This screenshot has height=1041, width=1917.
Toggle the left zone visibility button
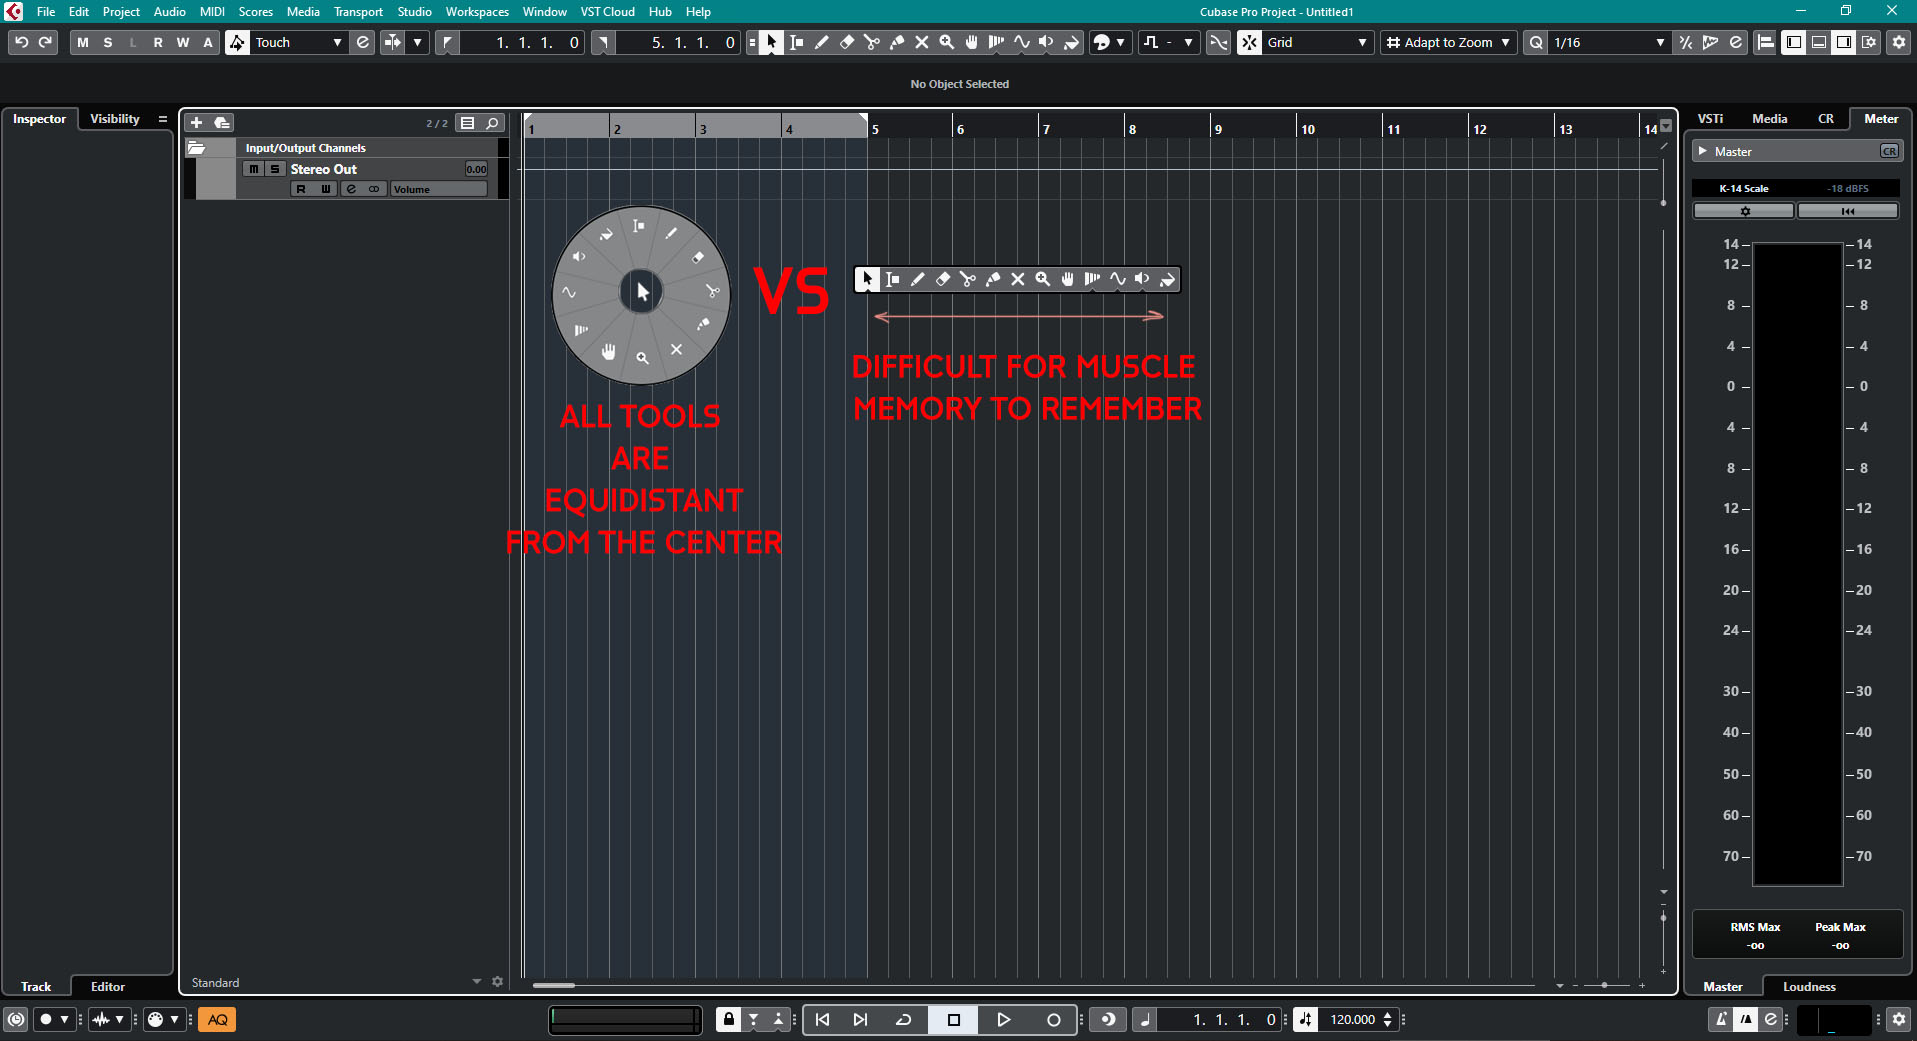(x=1794, y=42)
